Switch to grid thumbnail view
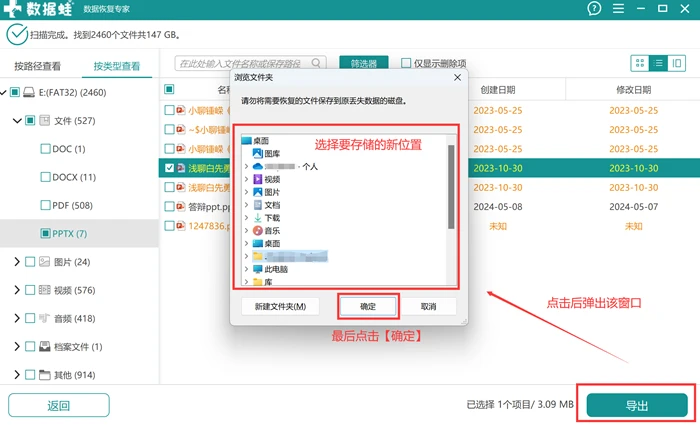 (640, 63)
